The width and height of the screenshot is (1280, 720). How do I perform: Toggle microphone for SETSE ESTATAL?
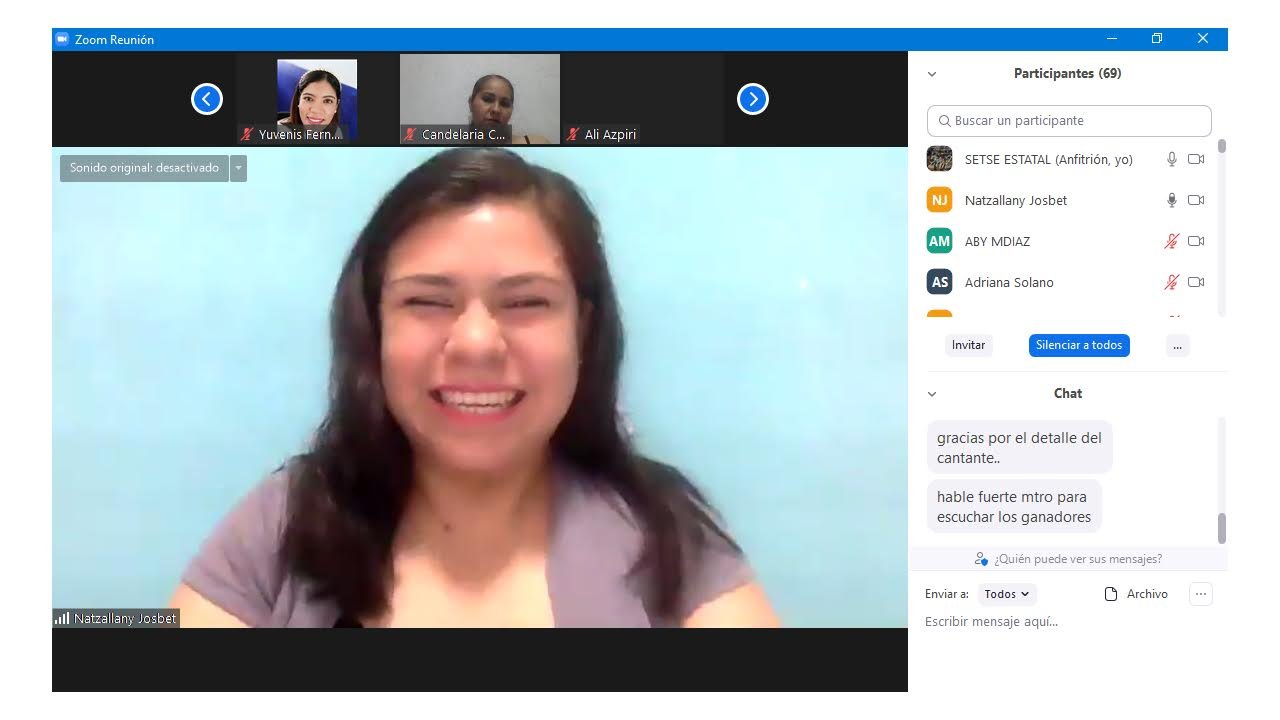coord(1172,159)
